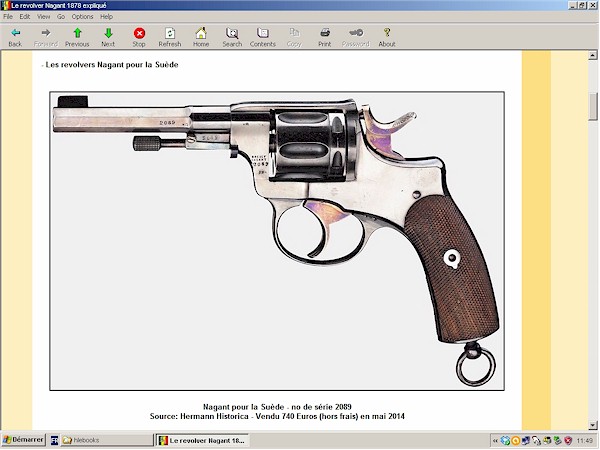Click the vertical scrollbar thumb
Viewport: 600px width, 450px height.
(x=593, y=107)
